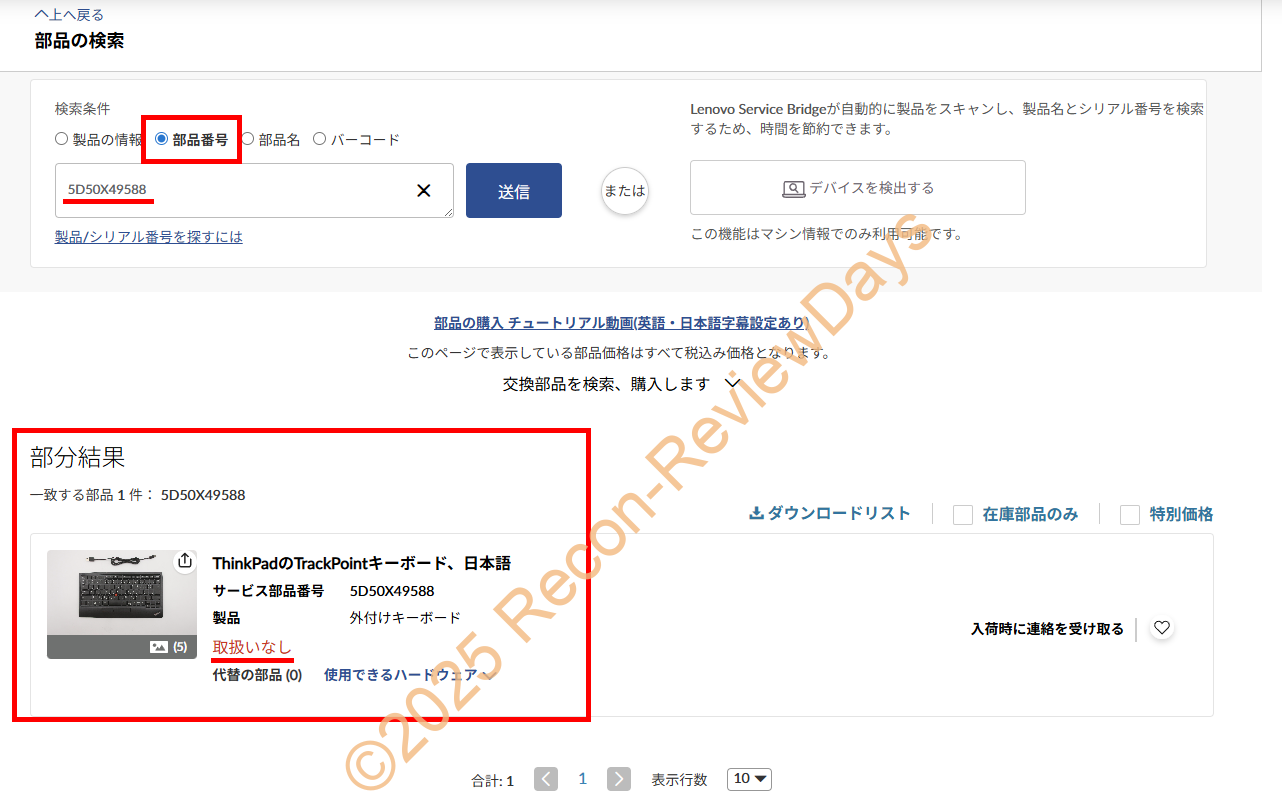
Task: Expand 使用できるハードウェア compatible hardware list
Action: point(409,675)
